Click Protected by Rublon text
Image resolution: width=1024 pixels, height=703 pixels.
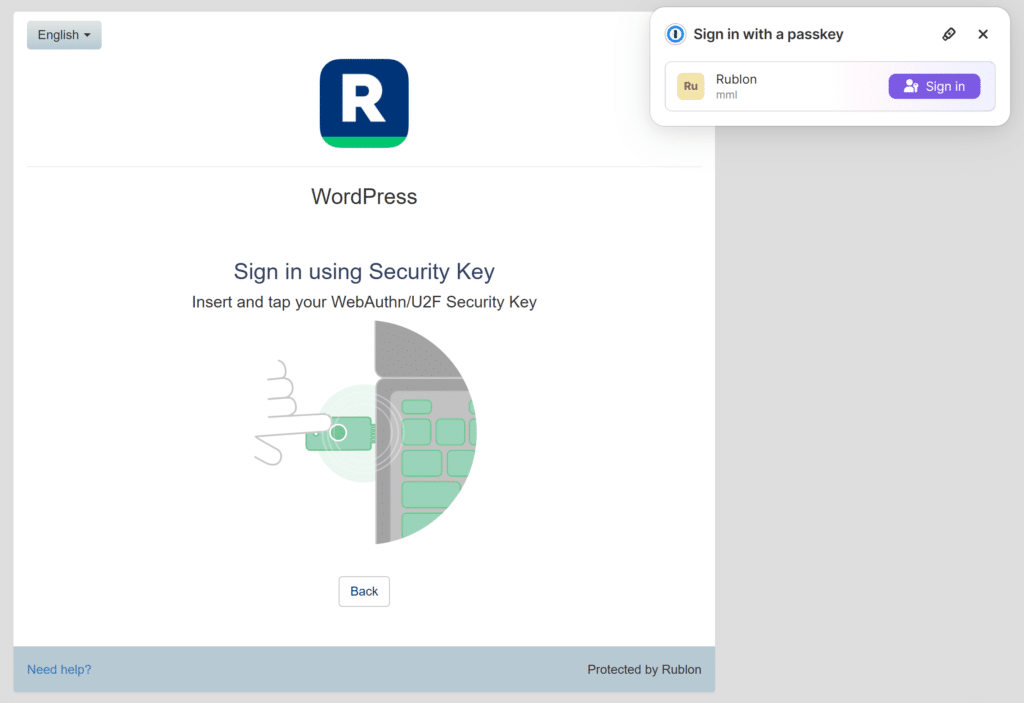[x=644, y=669]
